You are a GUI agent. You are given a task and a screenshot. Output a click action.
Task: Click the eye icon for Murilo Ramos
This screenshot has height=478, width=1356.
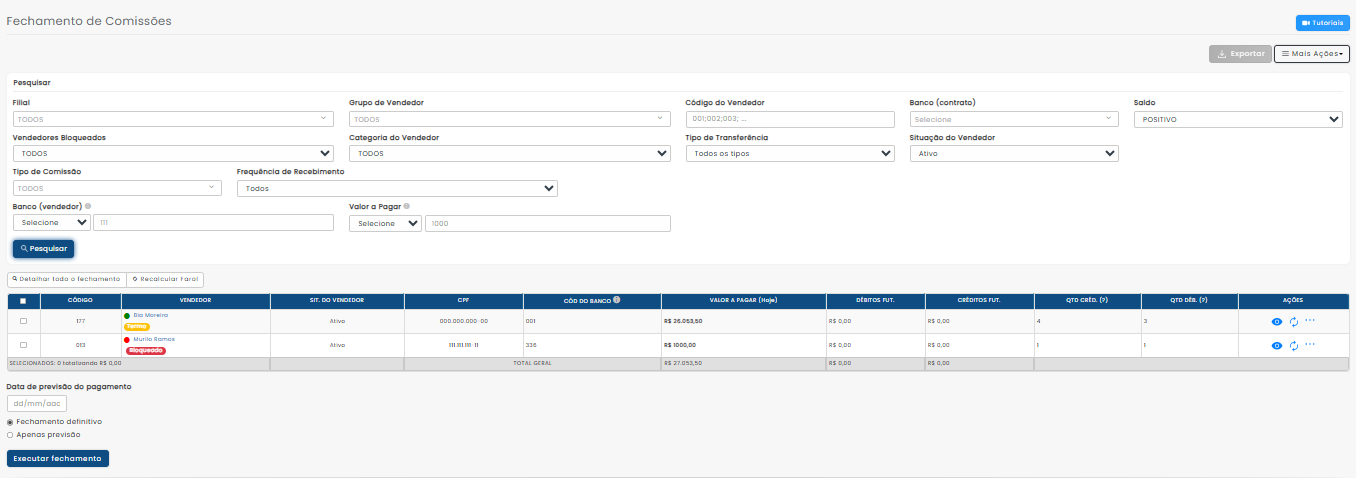1276,345
